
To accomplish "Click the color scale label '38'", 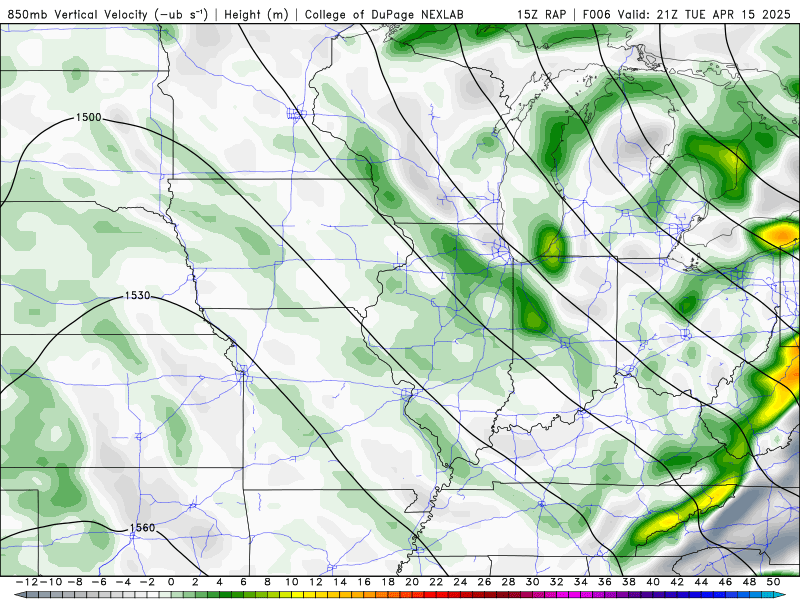I will (x=629, y=582).
